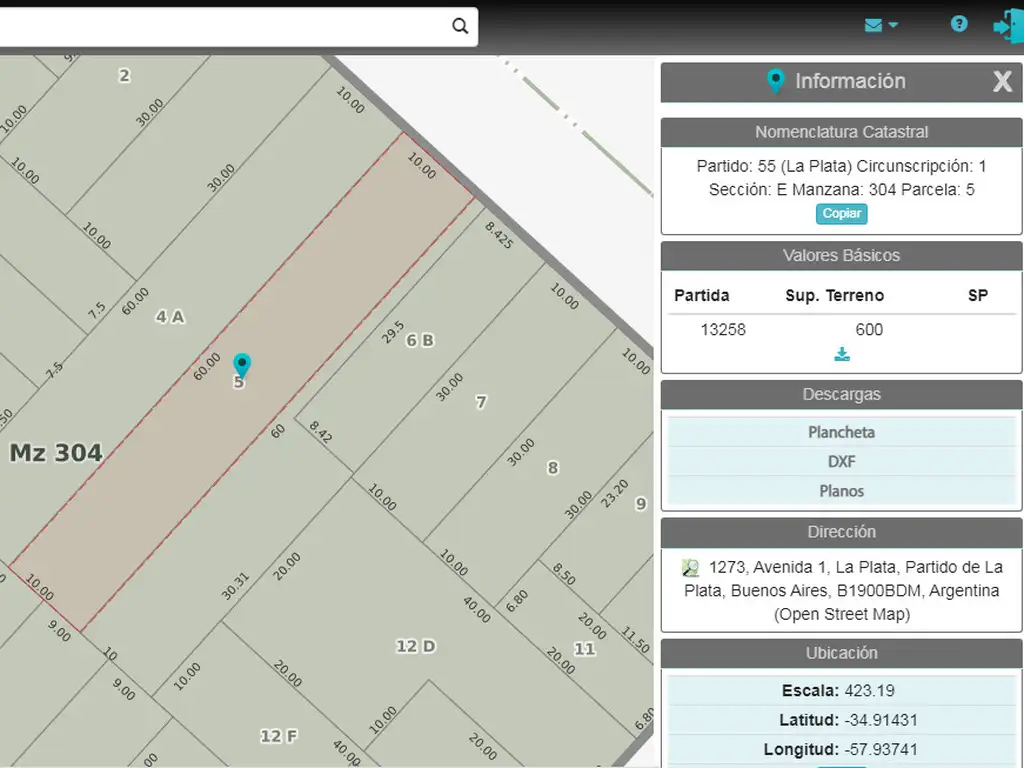Screen dimensions: 1024x768
Task: Click the search magnifier icon
Action: [x=460, y=27]
